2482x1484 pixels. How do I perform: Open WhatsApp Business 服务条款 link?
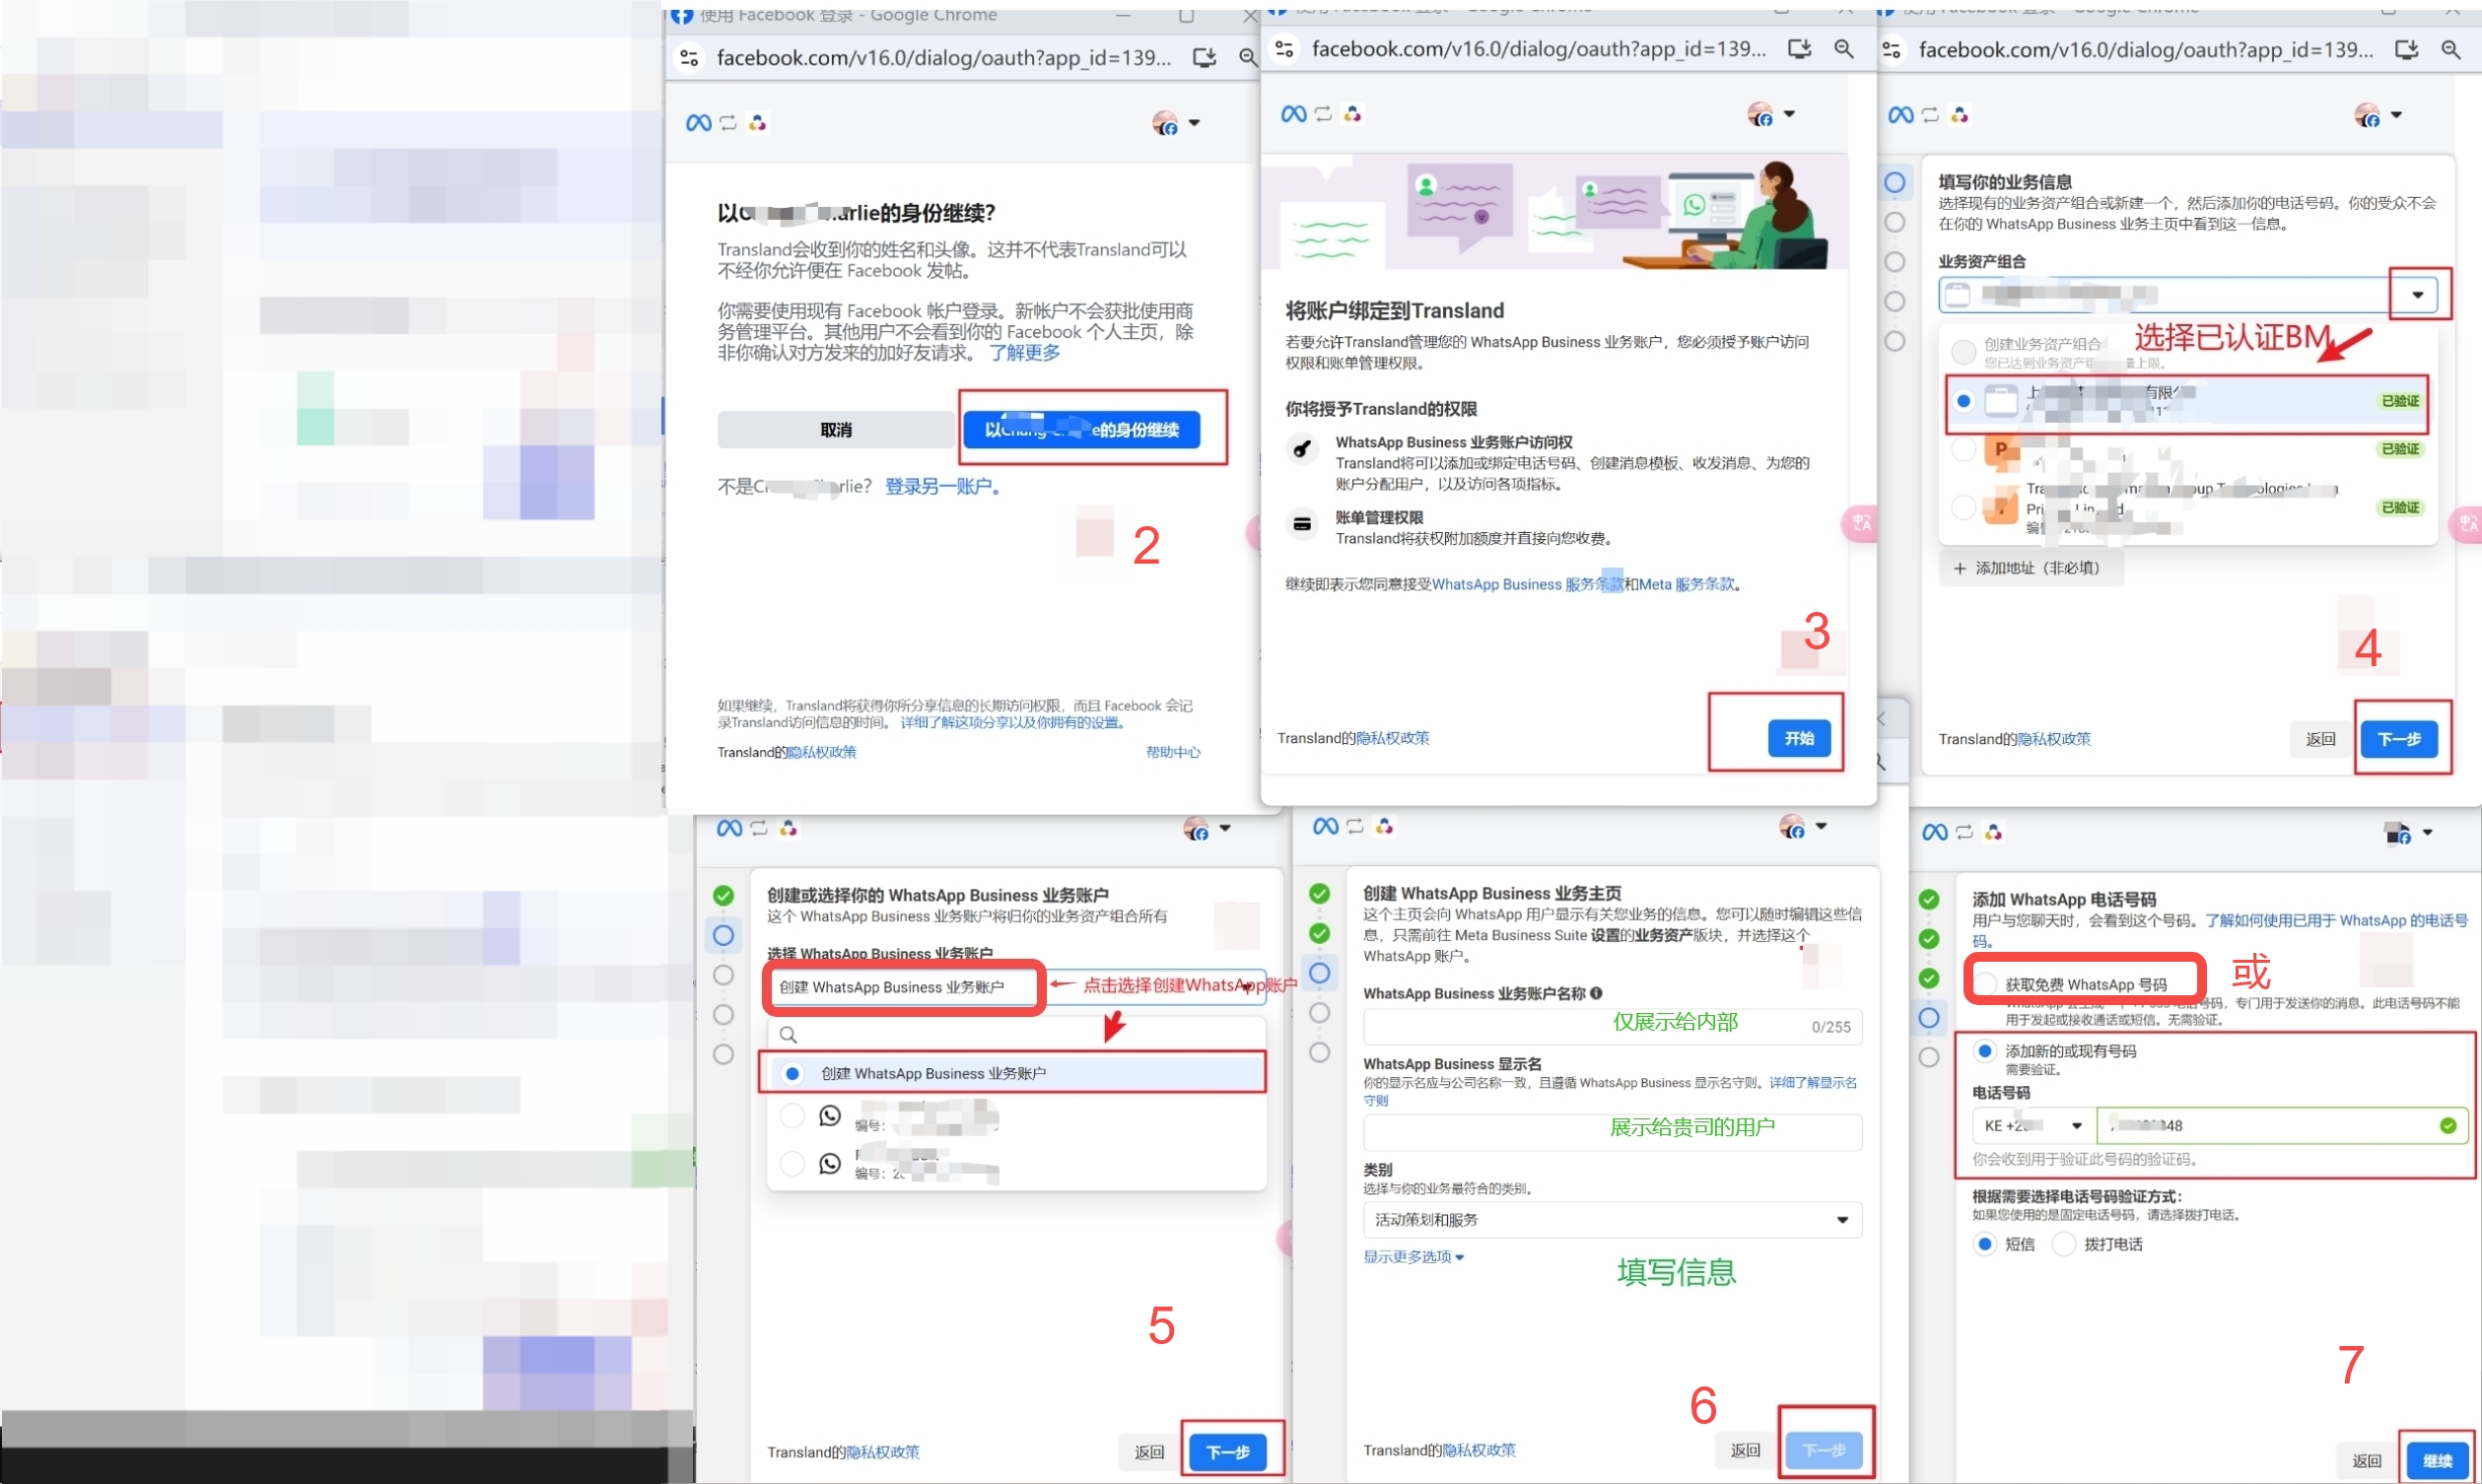tap(1528, 585)
